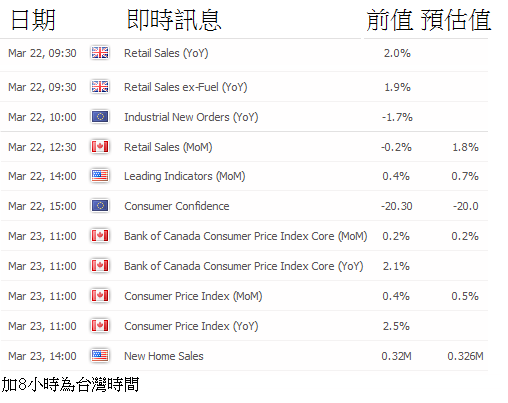This screenshot has width=508, height=403.
Task: Click the 預估值 column header
Action: 456,20
